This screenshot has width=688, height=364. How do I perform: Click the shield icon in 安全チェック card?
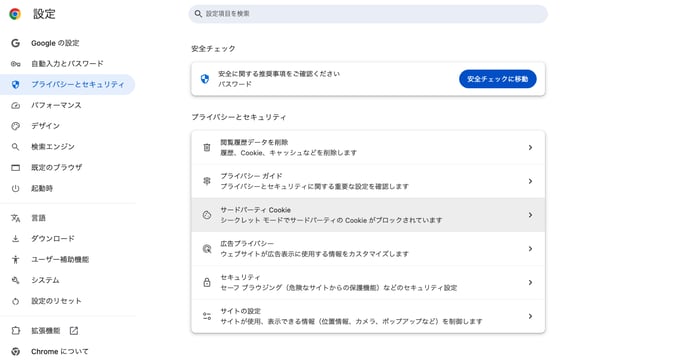coord(204,79)
